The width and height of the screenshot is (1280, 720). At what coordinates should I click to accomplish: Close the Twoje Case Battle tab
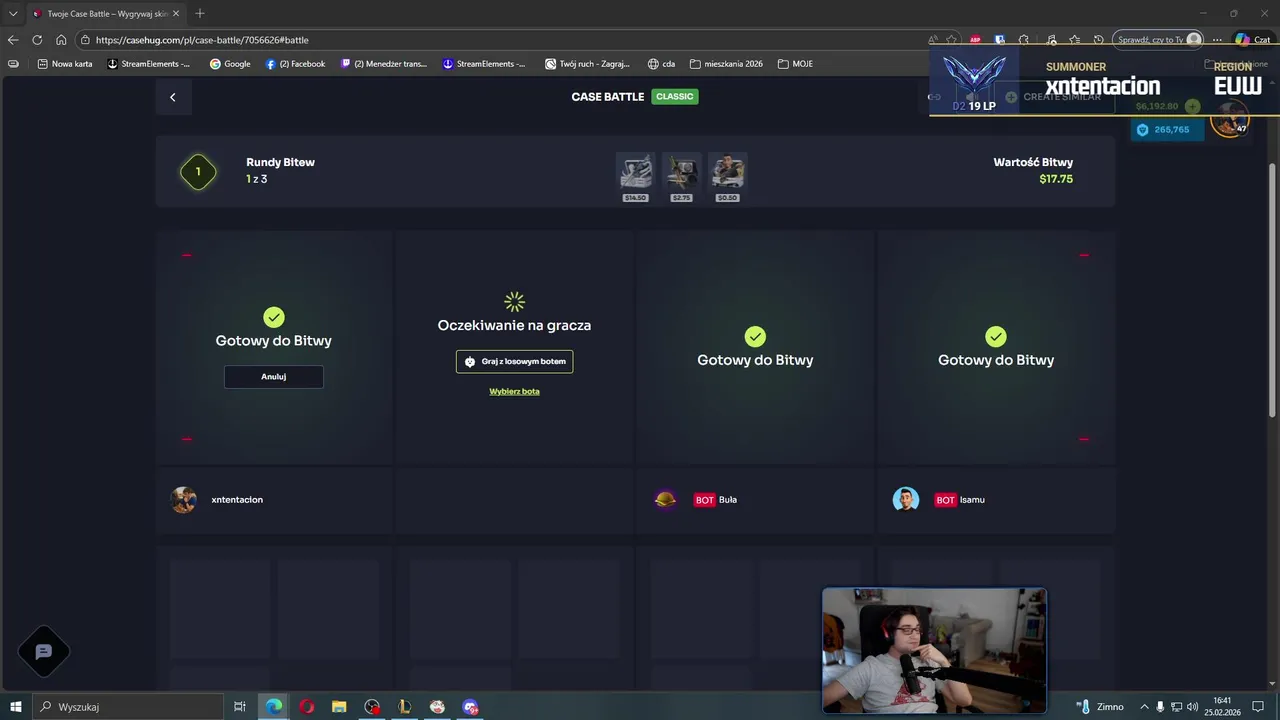coord(176,14)
